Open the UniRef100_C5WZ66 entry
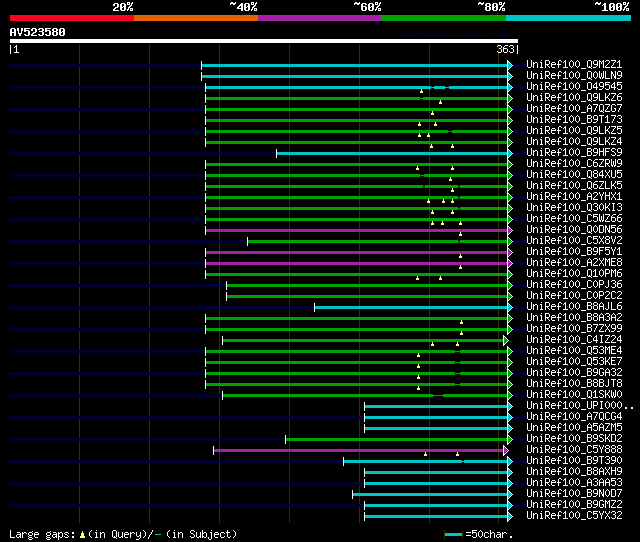The width and height of the screenshot is (640, 542). click(x=574, y=219)
